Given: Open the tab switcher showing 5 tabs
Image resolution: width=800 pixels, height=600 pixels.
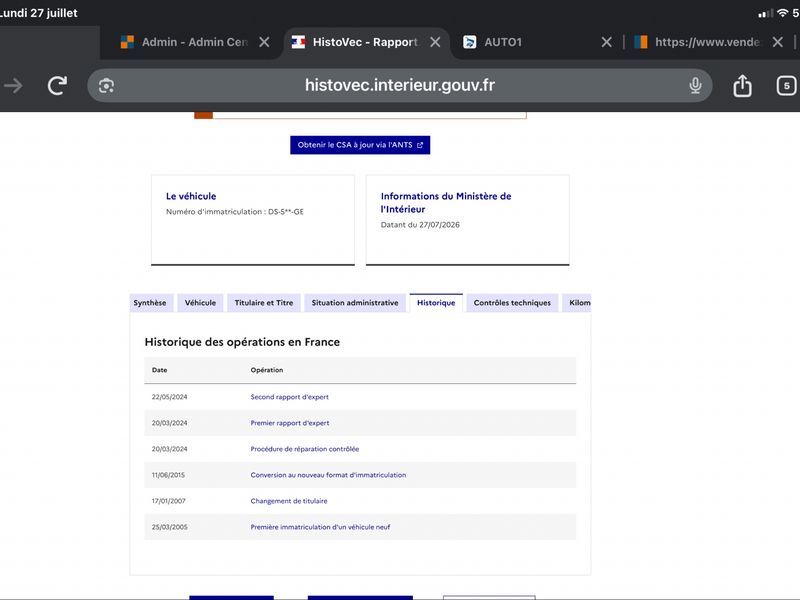Looking at the screenshot, I should [786, 85].
